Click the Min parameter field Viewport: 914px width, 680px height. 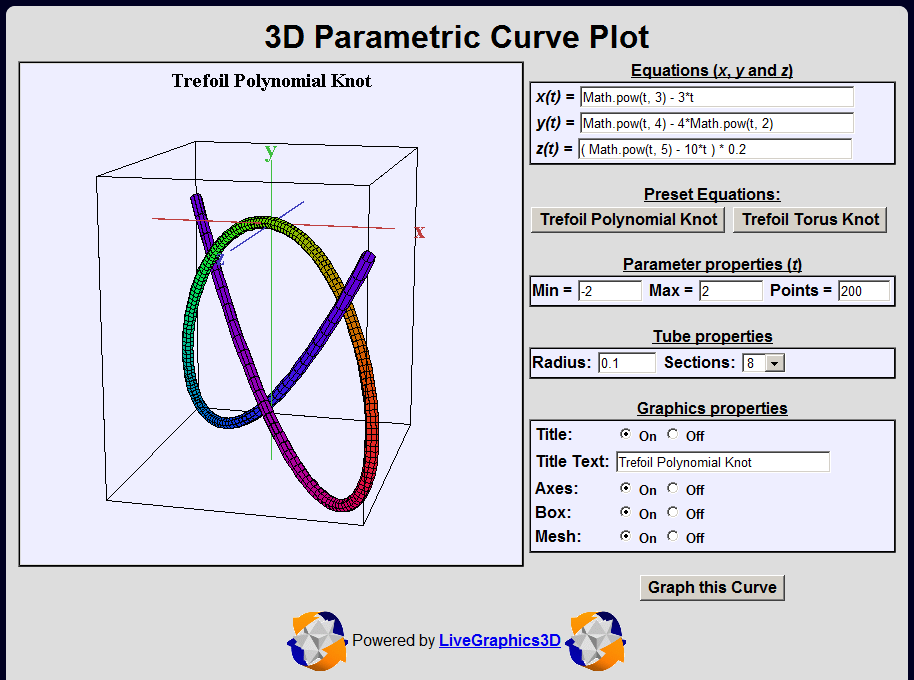pyautogui.click(x=610, y=291)
